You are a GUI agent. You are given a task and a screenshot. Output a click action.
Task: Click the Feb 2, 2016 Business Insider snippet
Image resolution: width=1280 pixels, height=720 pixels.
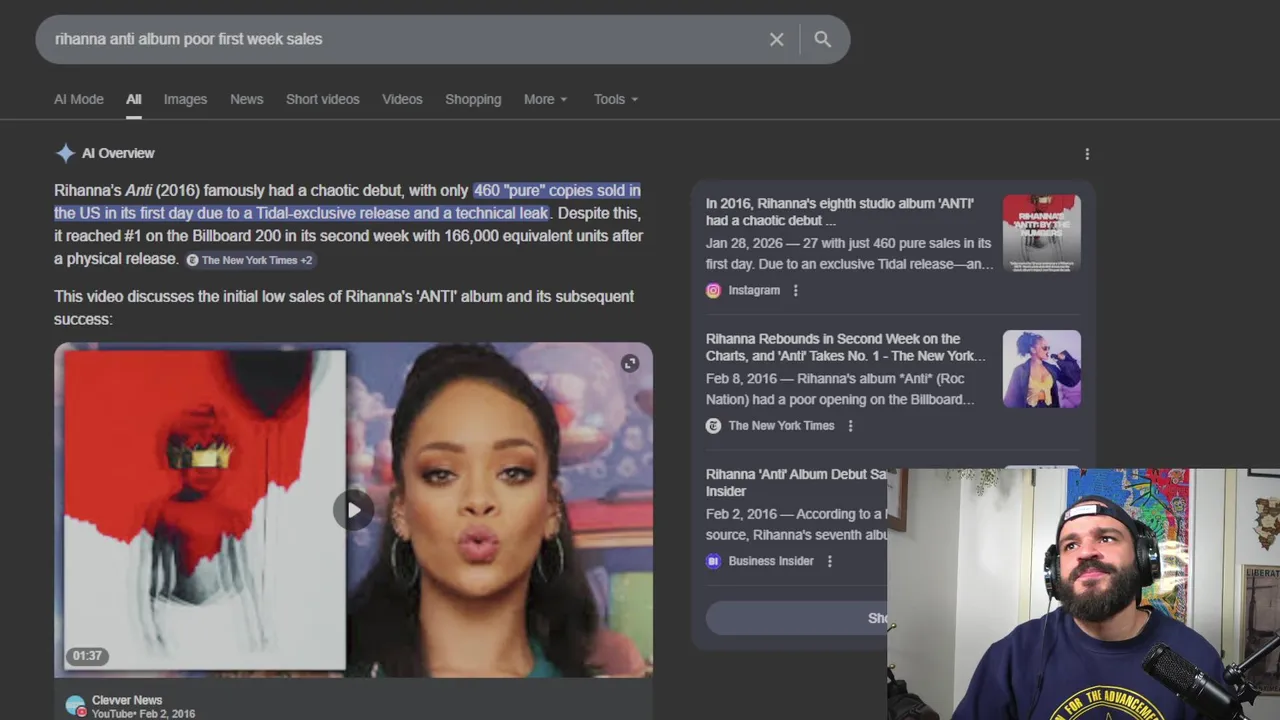(x=796, y=524)
